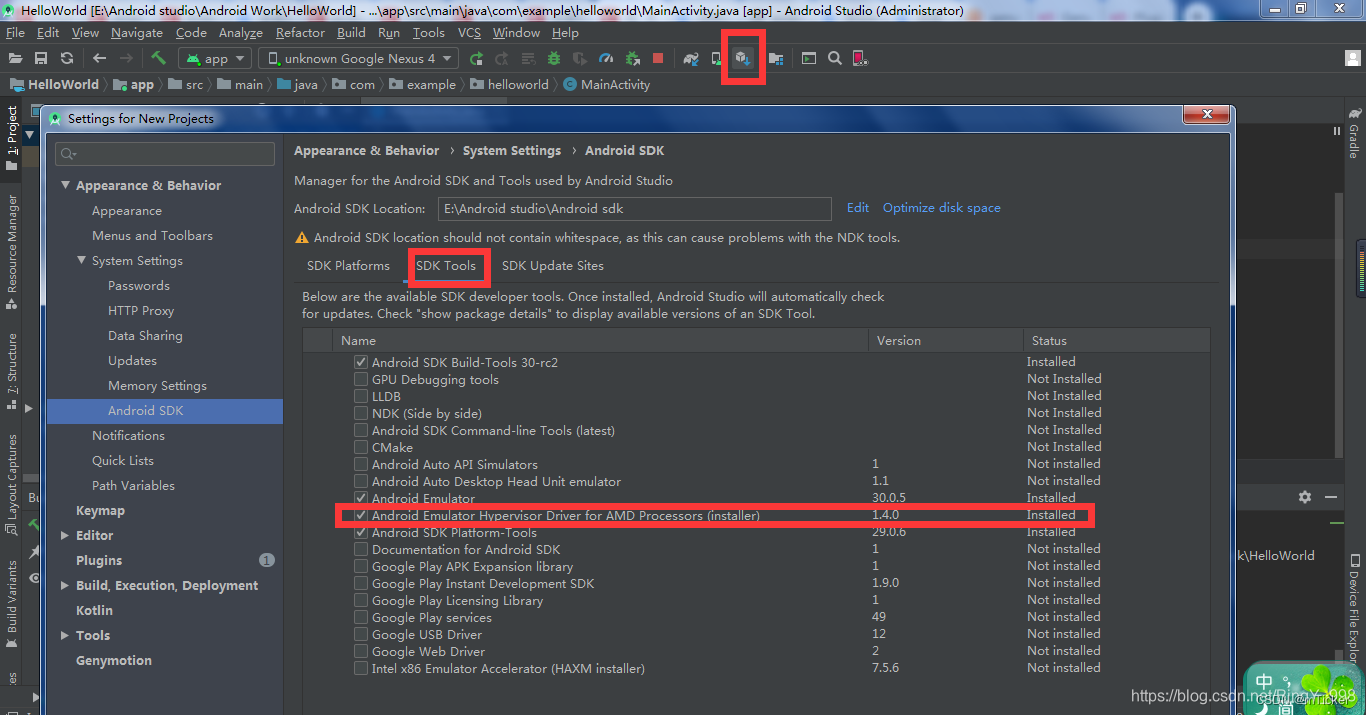This screenshot has height=715, width=1366.
Task: Click the settings search input field
Action: [x=166, y=154]
